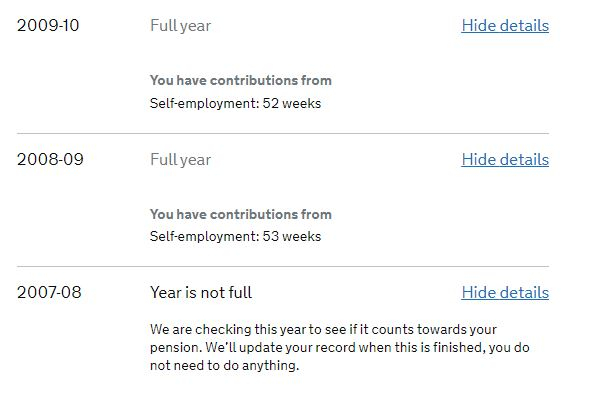
Task: Hide details for tax year 2009-10
Action: tap(505, 26)
